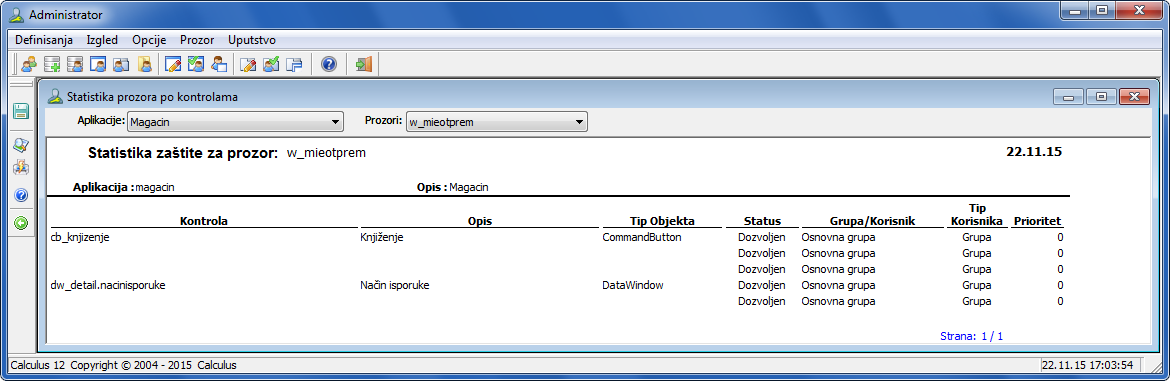Screen dimensions: 1170x381
Task: Click the exit door icon in the toolbar
Action: 363,64
